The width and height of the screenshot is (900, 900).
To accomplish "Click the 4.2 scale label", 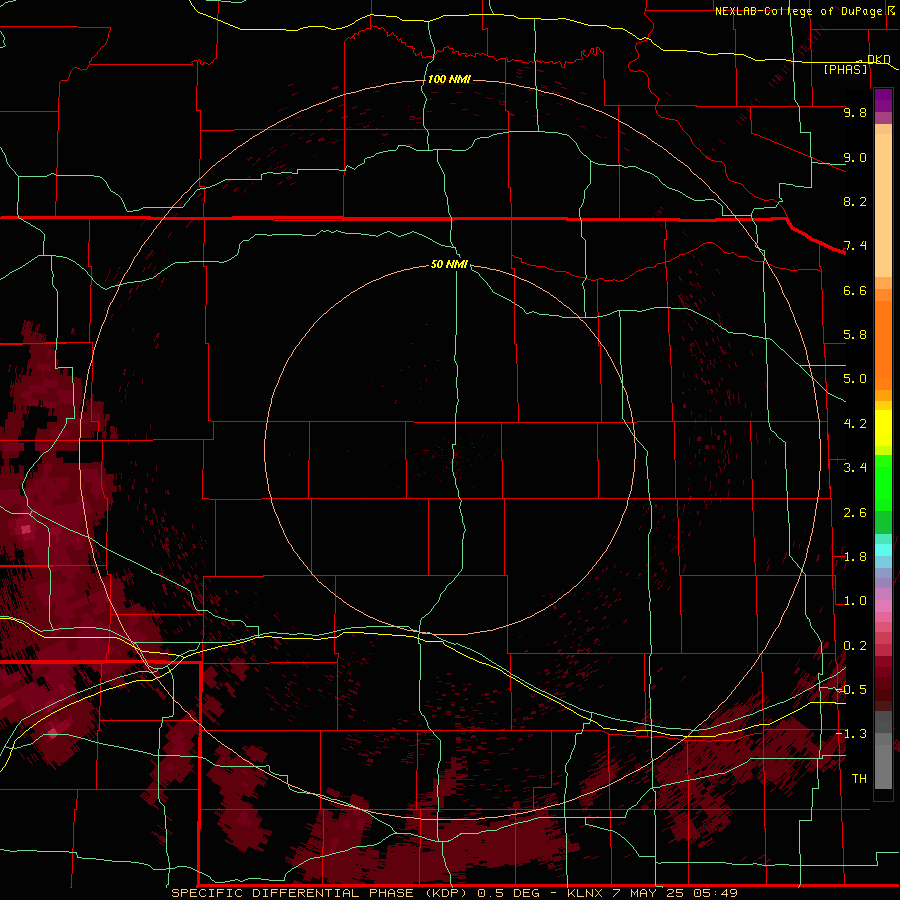I will click(855, 424).
